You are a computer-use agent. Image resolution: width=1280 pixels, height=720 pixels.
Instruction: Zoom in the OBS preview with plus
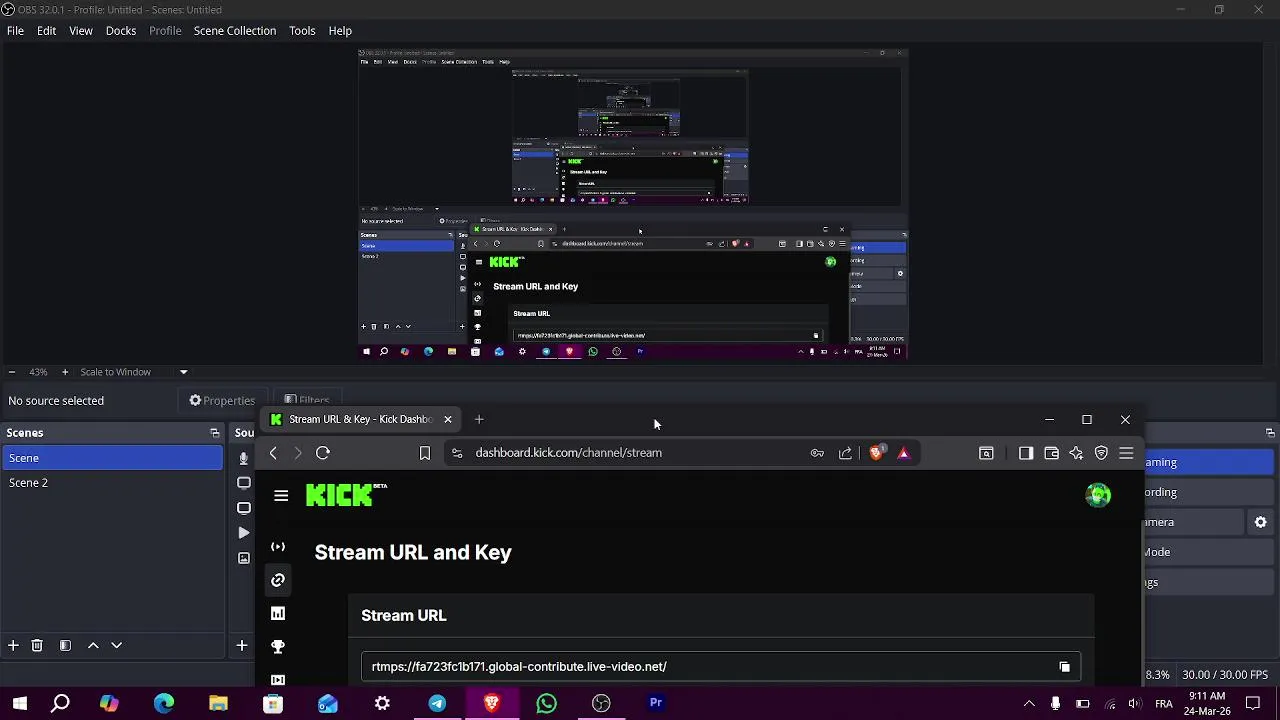pos(65,372)
